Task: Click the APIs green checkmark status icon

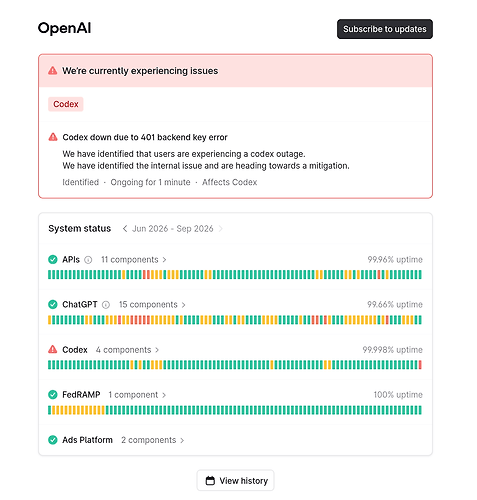Action: [x=53, y=259]
